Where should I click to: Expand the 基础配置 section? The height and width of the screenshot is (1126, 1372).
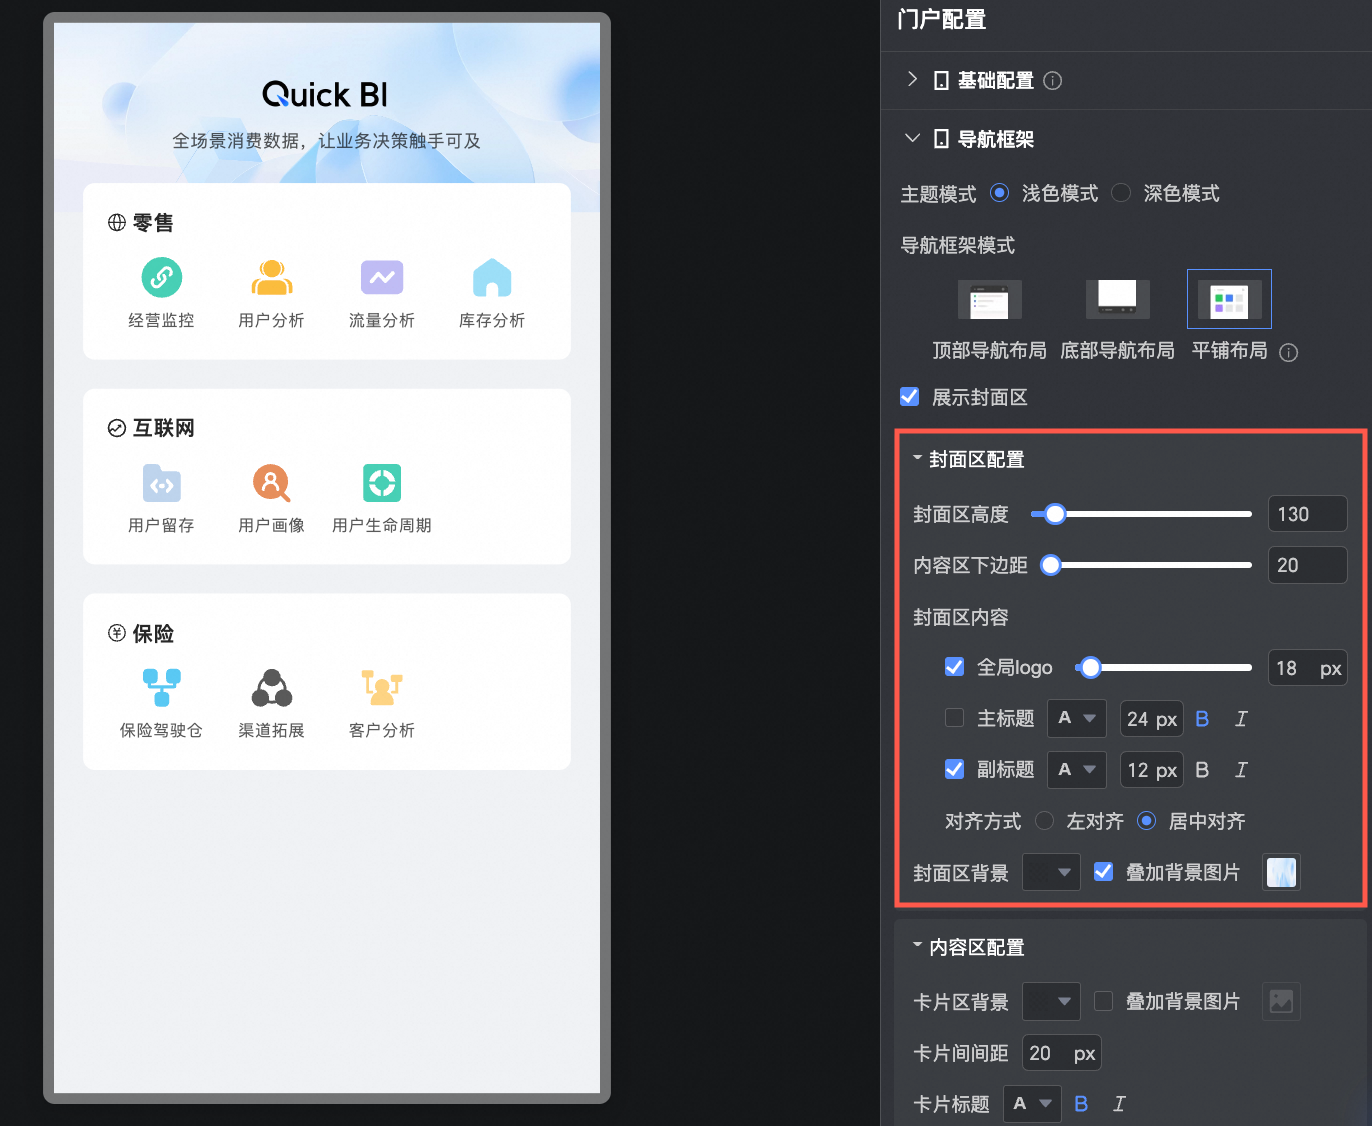[912, 80]
